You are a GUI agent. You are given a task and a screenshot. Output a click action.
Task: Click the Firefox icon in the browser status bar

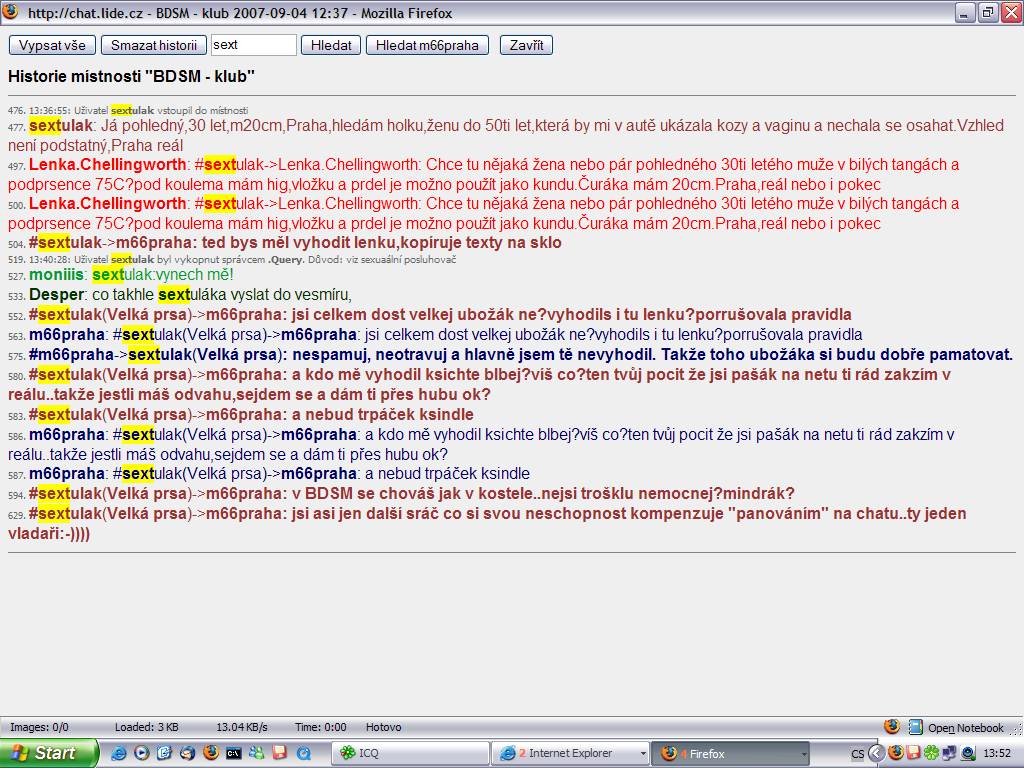point(892,726)
